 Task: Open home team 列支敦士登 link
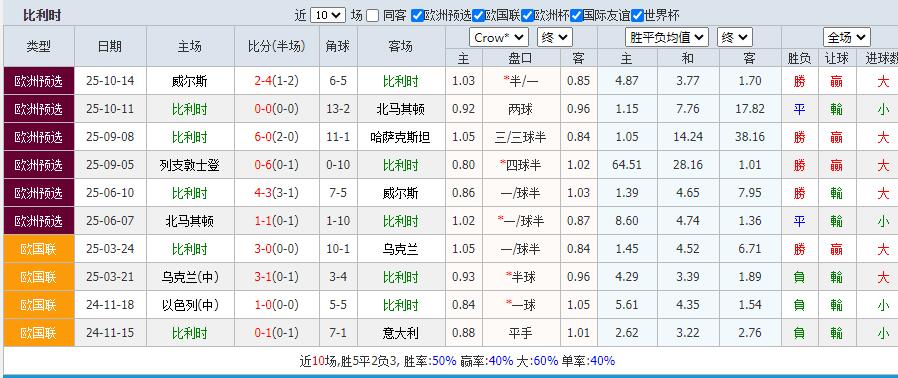[x=190, y=166]
